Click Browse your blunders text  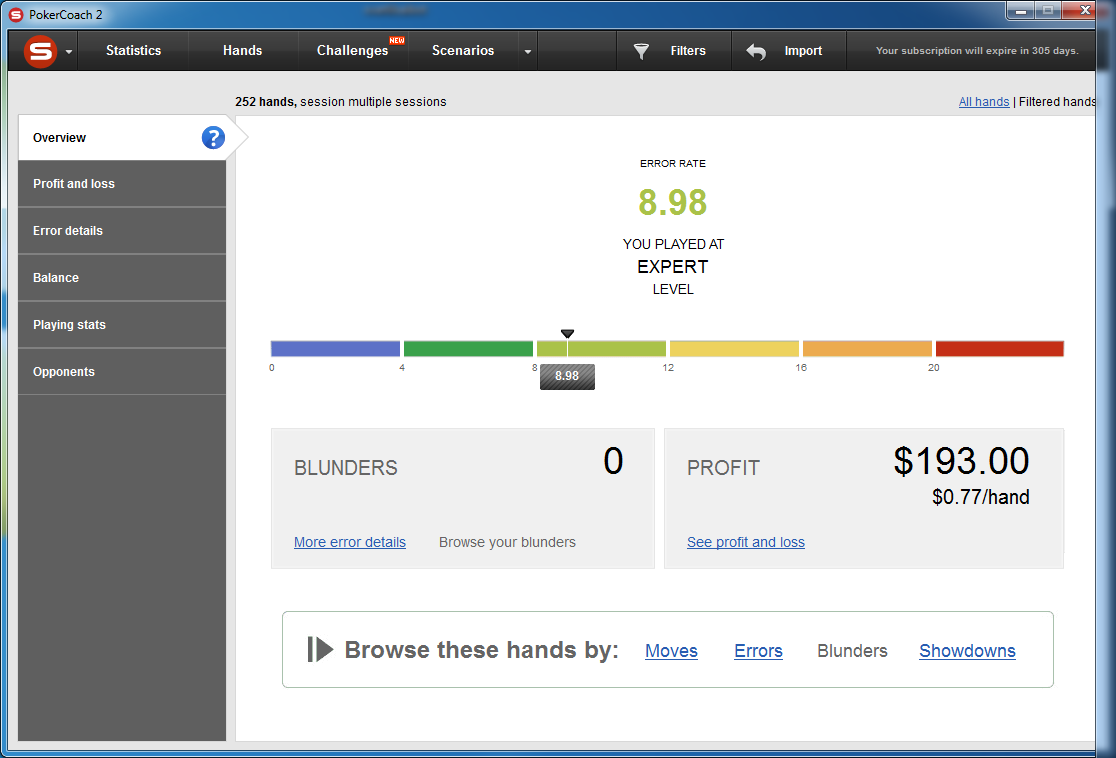click(507, 542)
